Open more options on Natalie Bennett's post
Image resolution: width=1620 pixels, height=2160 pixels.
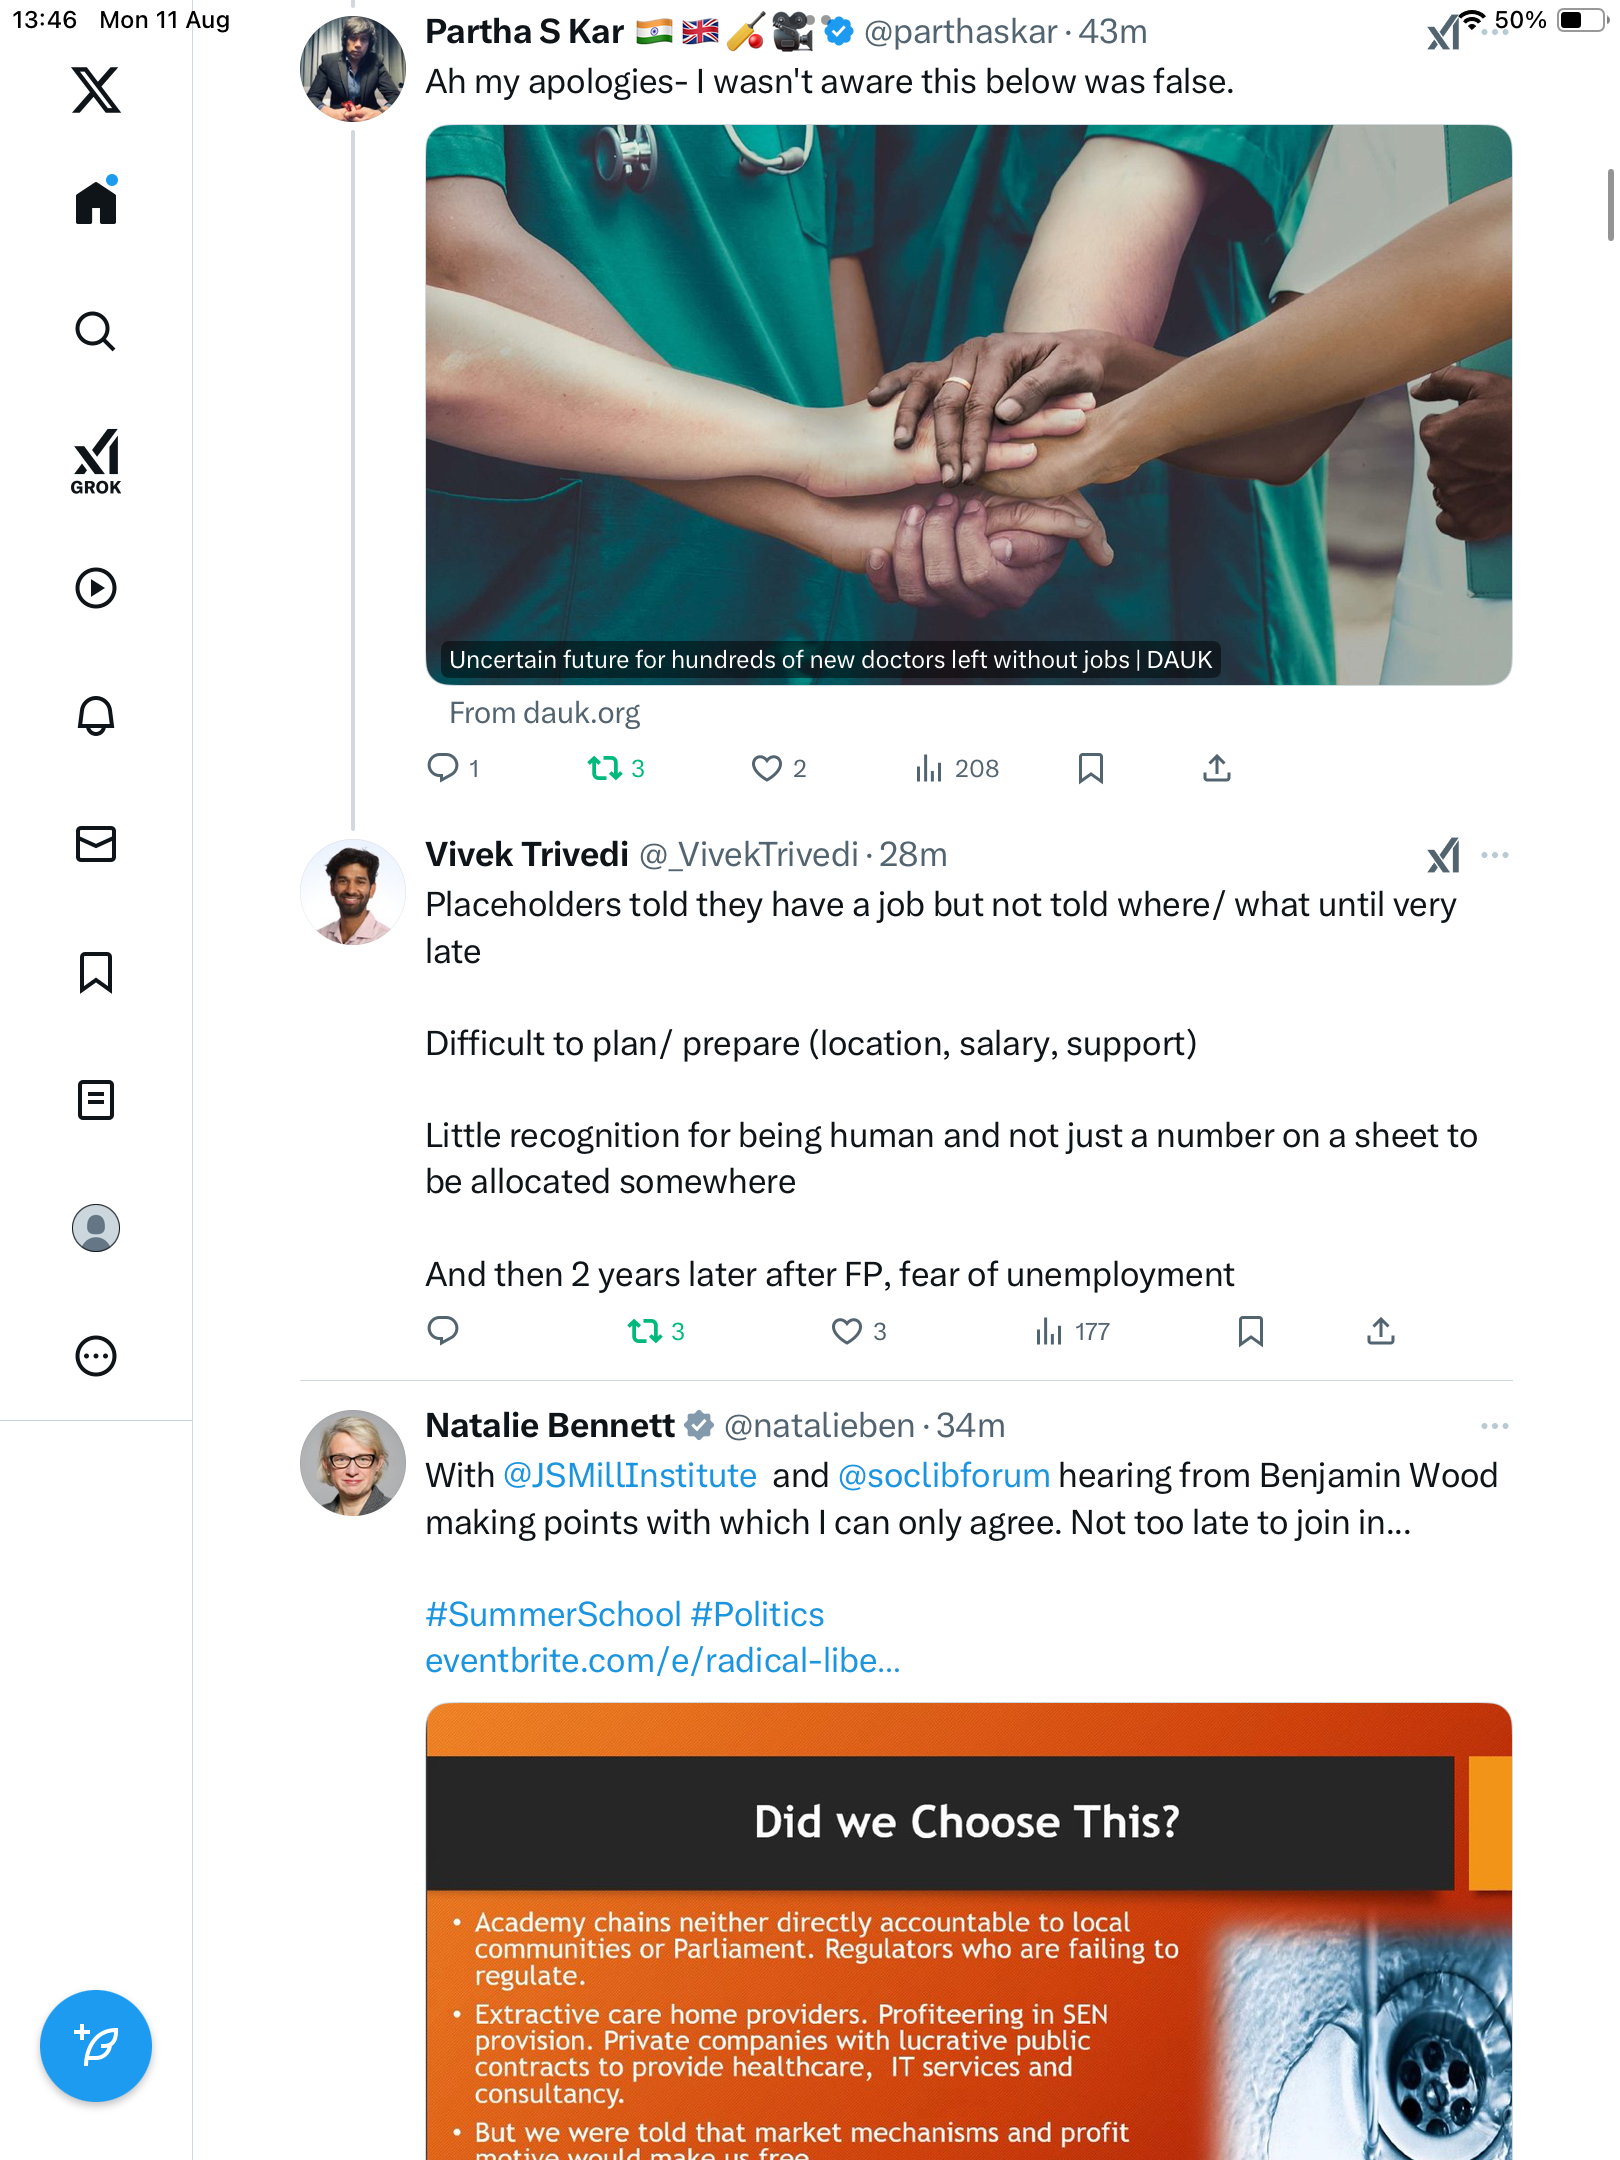pyautogui.click(x=1495, y=1426)
